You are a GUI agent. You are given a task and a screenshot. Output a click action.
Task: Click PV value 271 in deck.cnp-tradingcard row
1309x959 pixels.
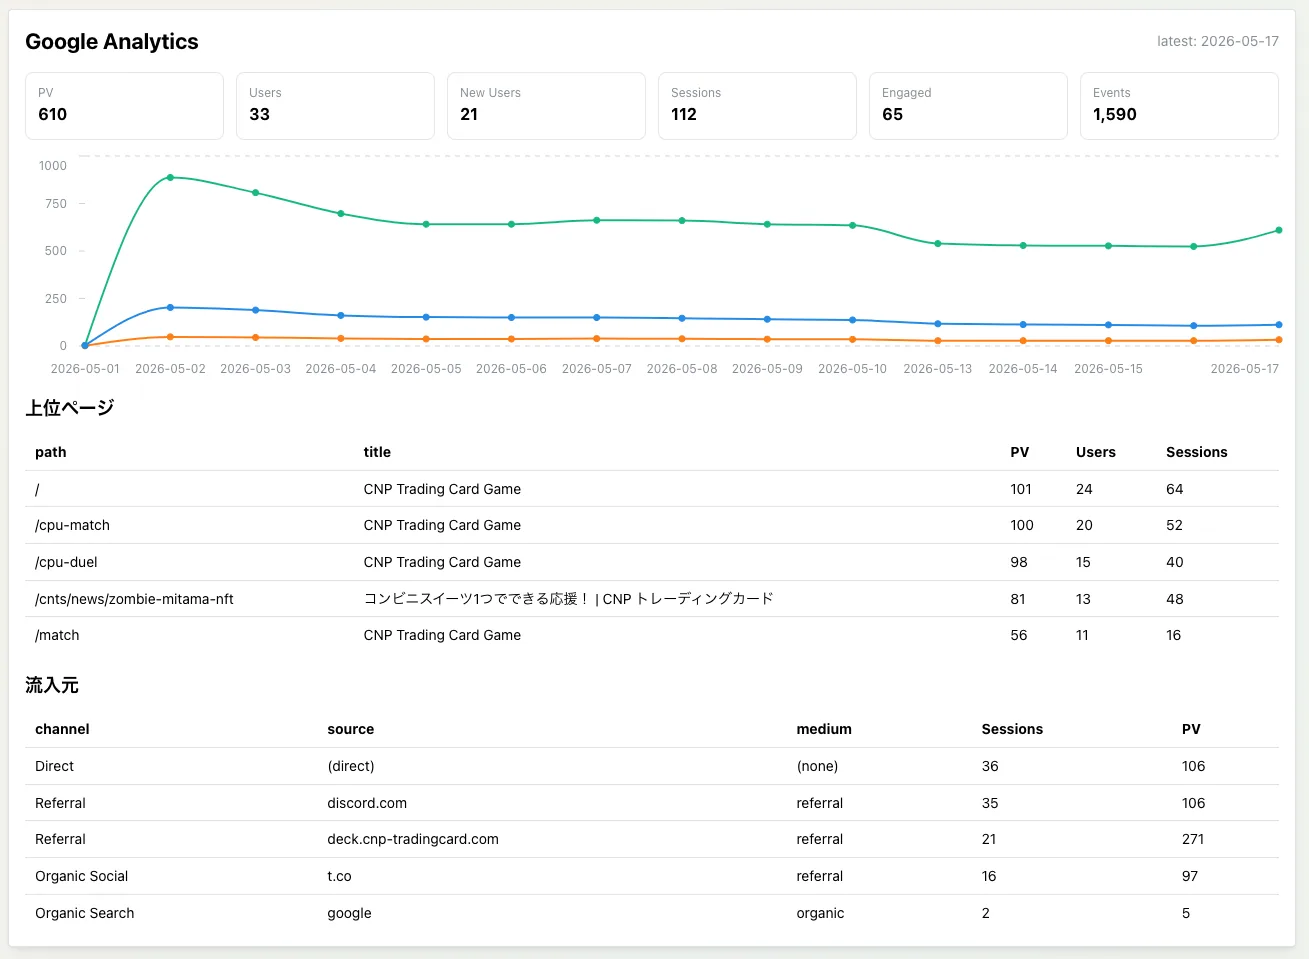point(1193,839)
